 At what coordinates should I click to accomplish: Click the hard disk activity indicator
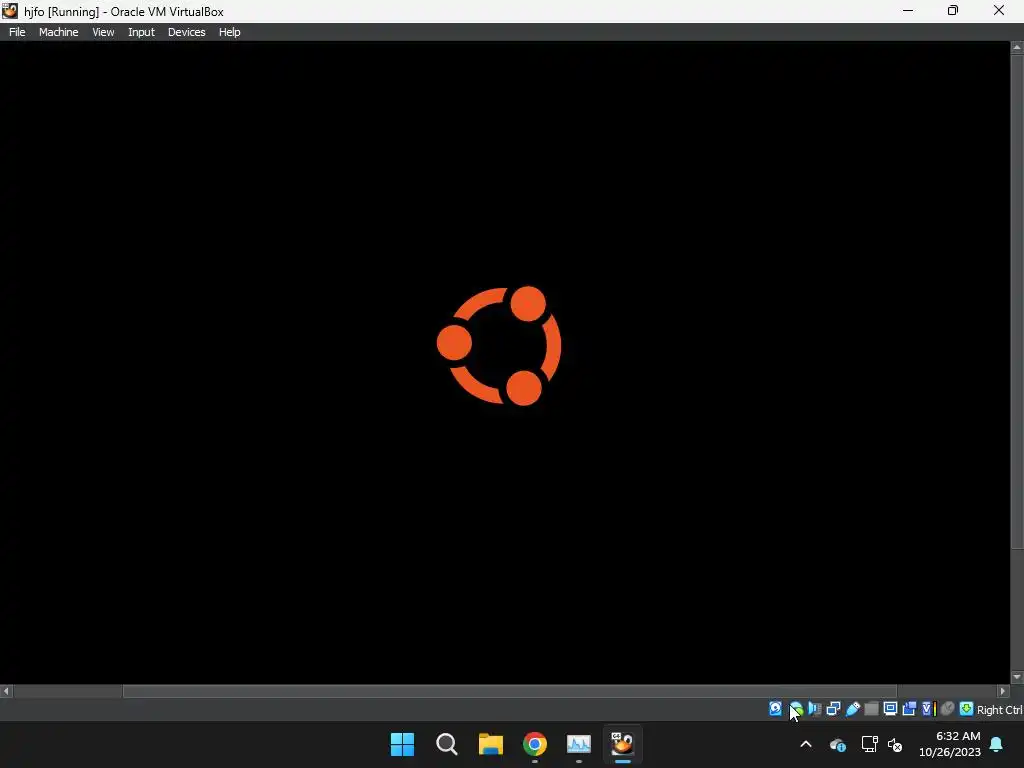[775, 709]
